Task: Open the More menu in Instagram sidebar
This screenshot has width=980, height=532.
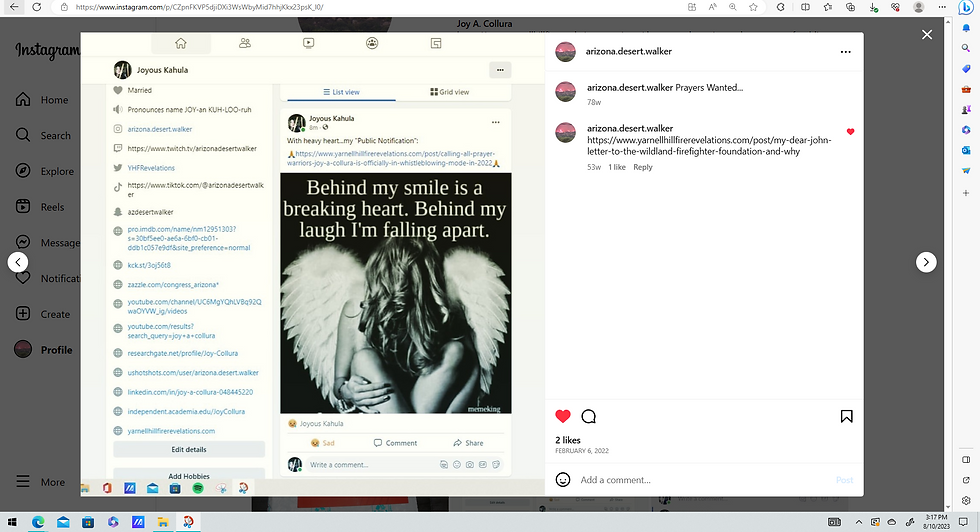Action: pyautogui.click(x=40, y=481)
